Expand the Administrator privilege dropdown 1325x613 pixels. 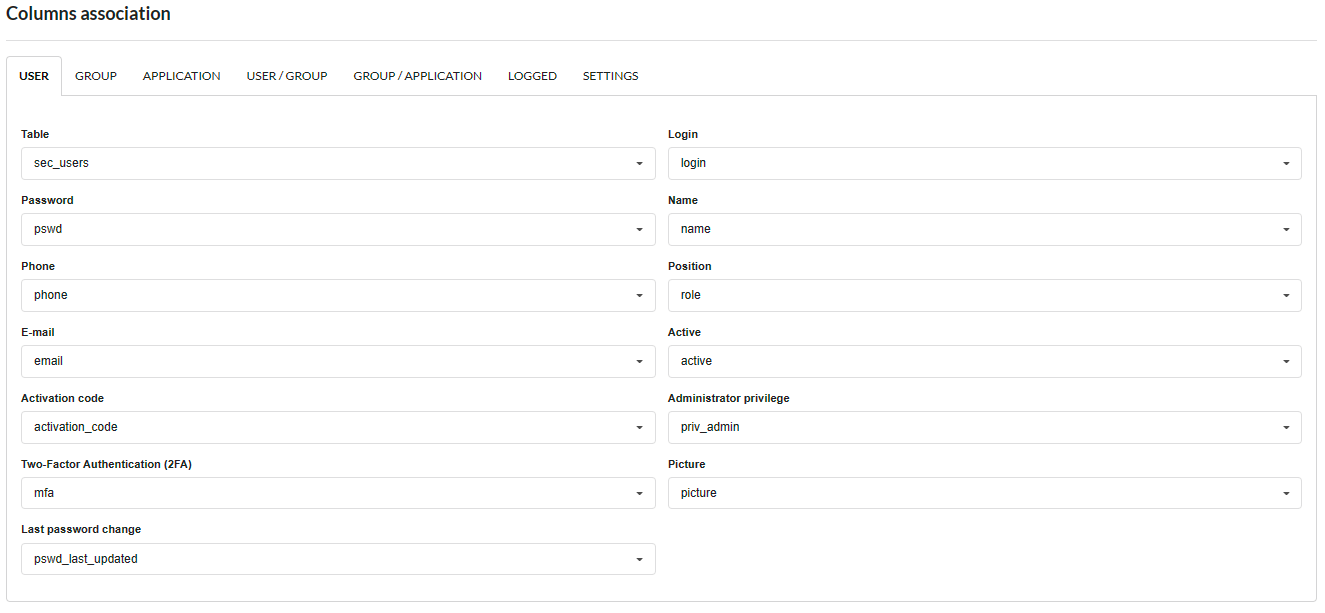click(x=983, y=427)
